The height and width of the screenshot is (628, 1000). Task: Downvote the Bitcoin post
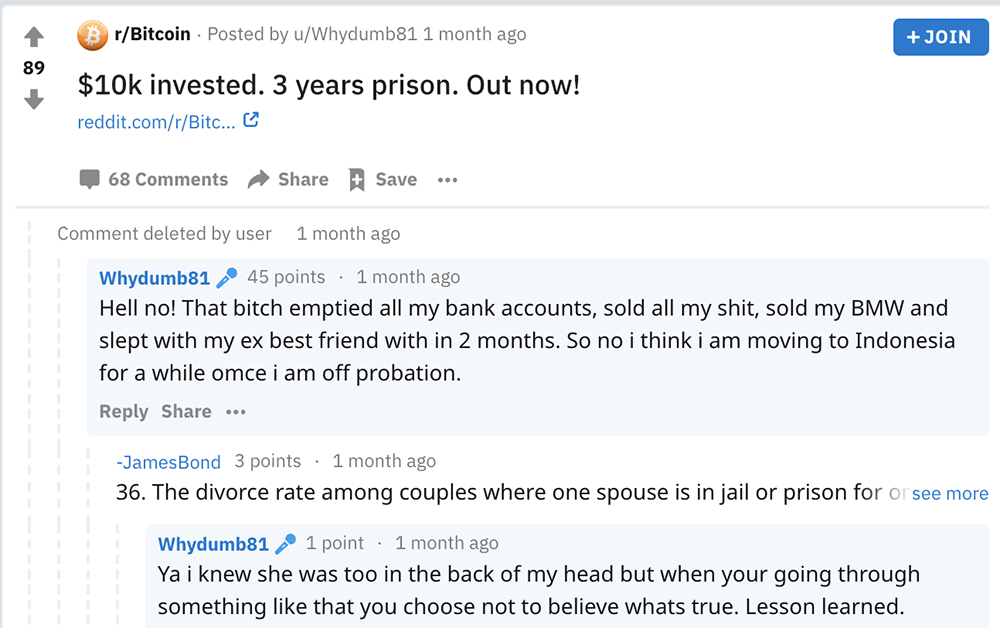34,99
